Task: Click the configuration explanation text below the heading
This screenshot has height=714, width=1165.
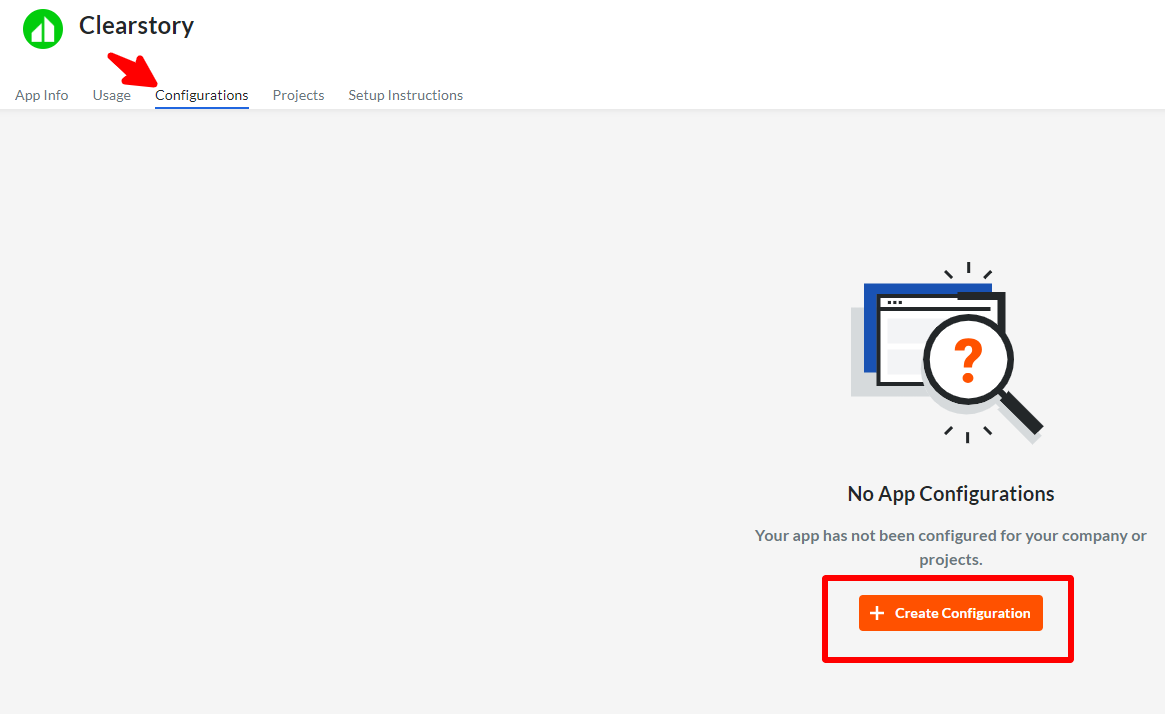Action: point(950,547)
